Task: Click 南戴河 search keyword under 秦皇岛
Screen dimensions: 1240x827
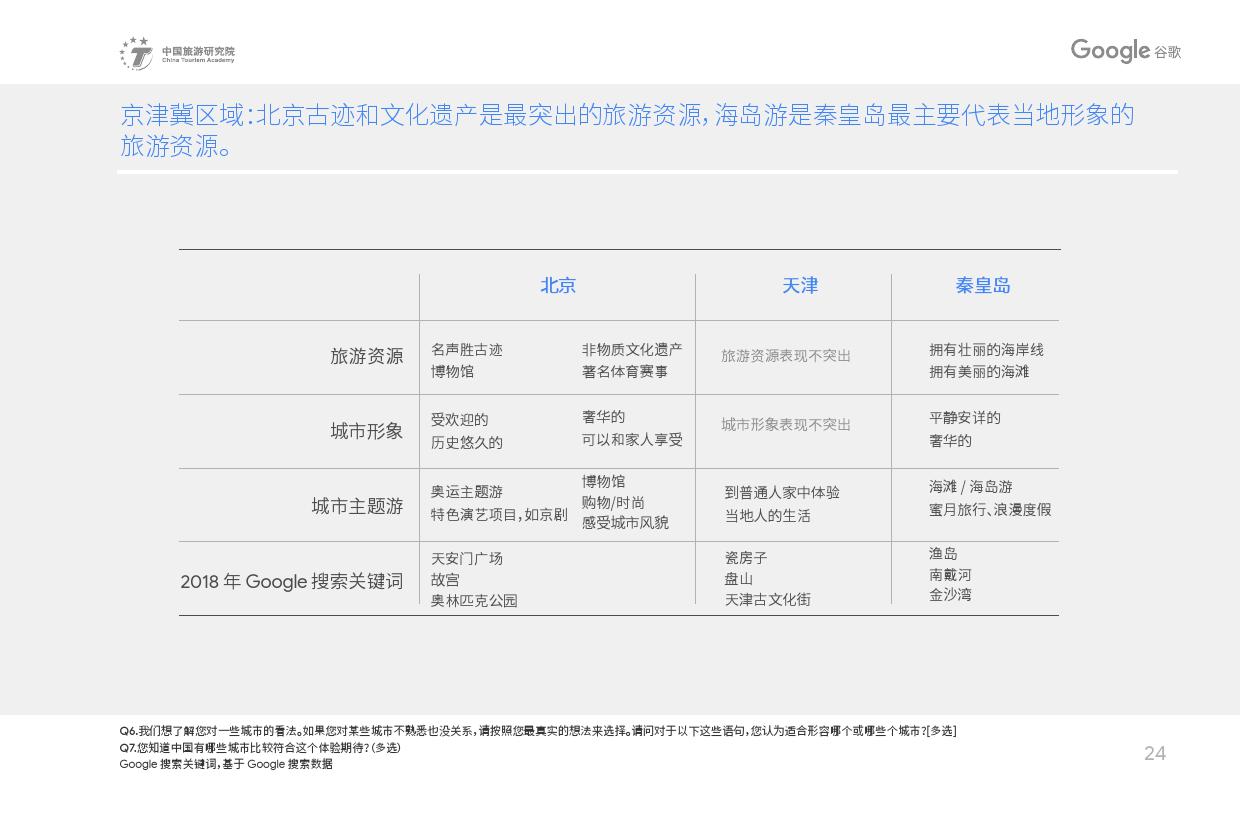Action: 949,575
